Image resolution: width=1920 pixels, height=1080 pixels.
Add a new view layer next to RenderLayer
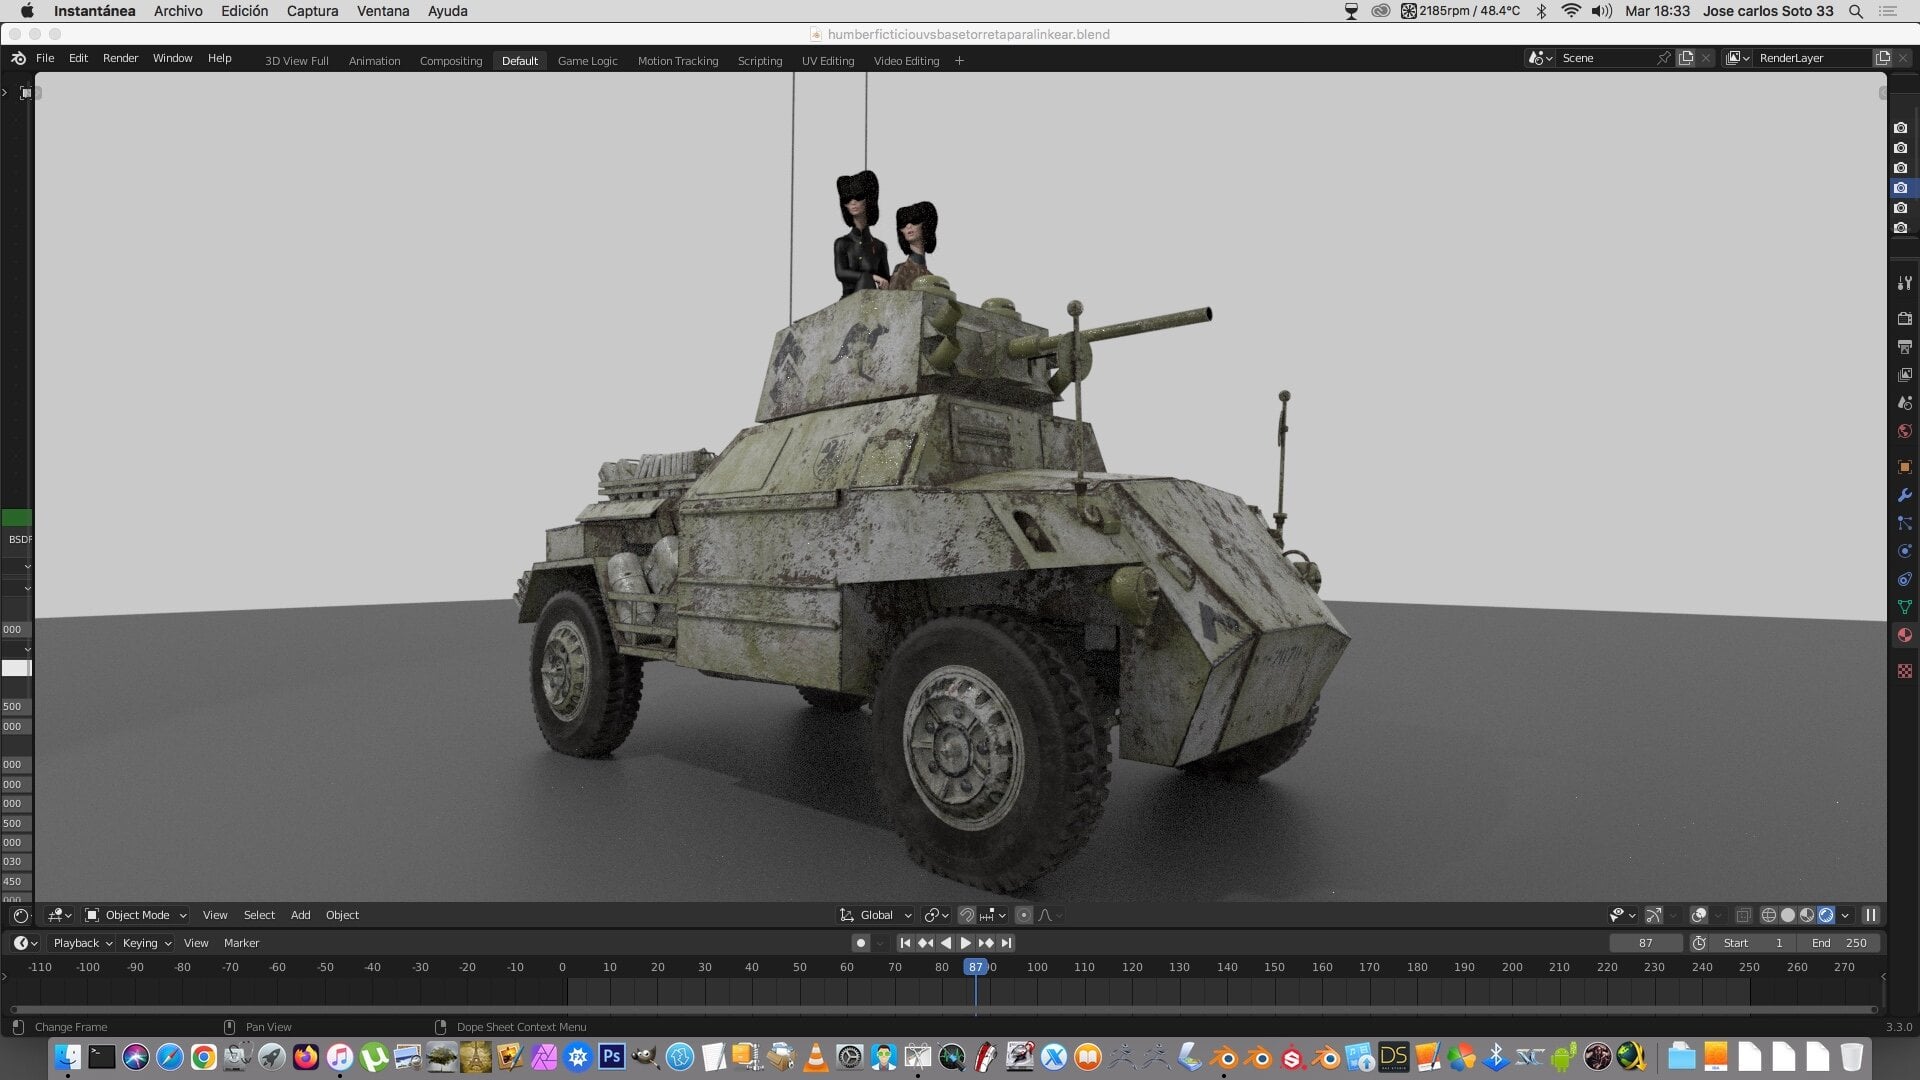pyautogui.click(x=1883, y=58)
